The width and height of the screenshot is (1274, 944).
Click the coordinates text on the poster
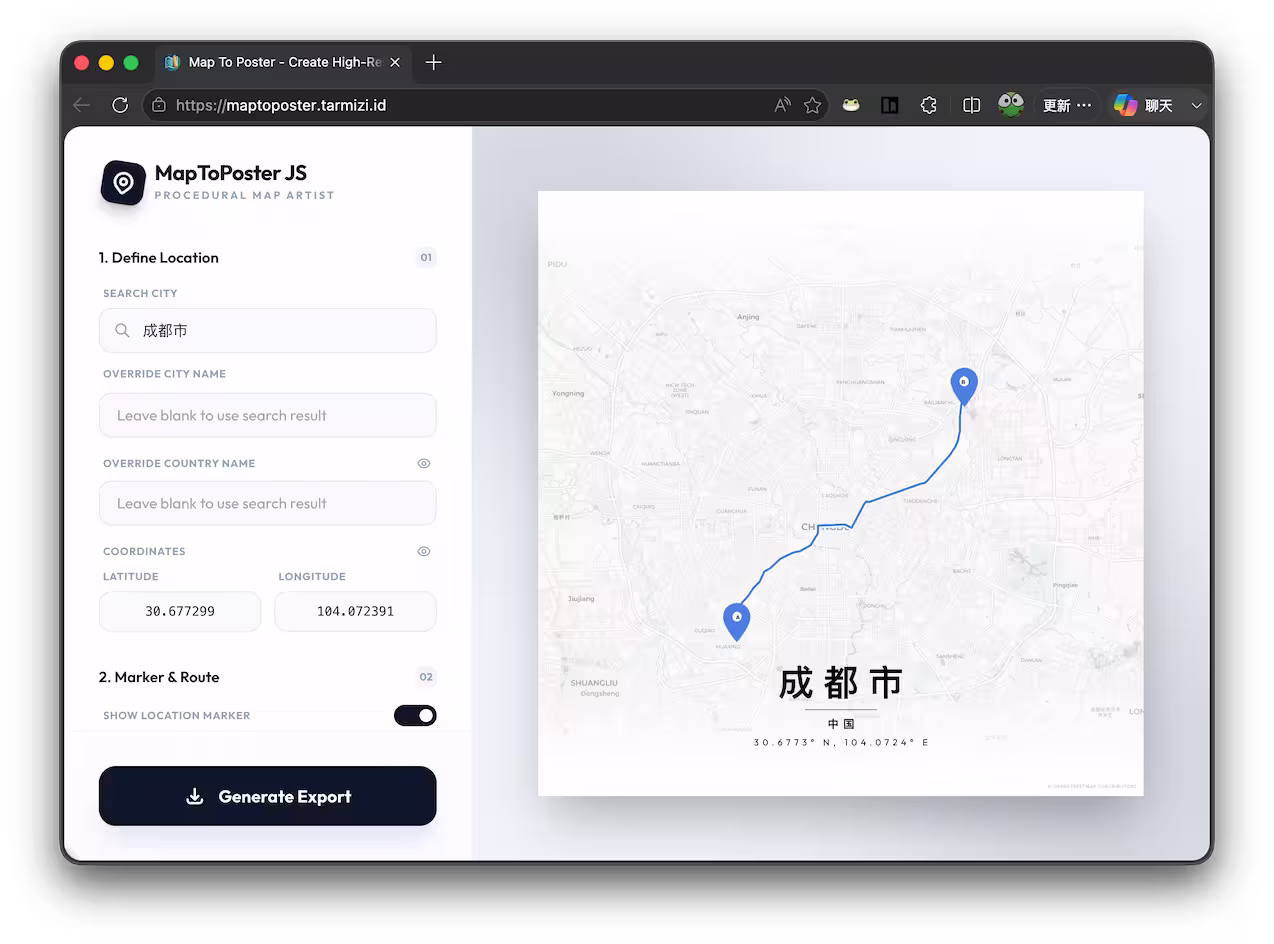[841, 743]
